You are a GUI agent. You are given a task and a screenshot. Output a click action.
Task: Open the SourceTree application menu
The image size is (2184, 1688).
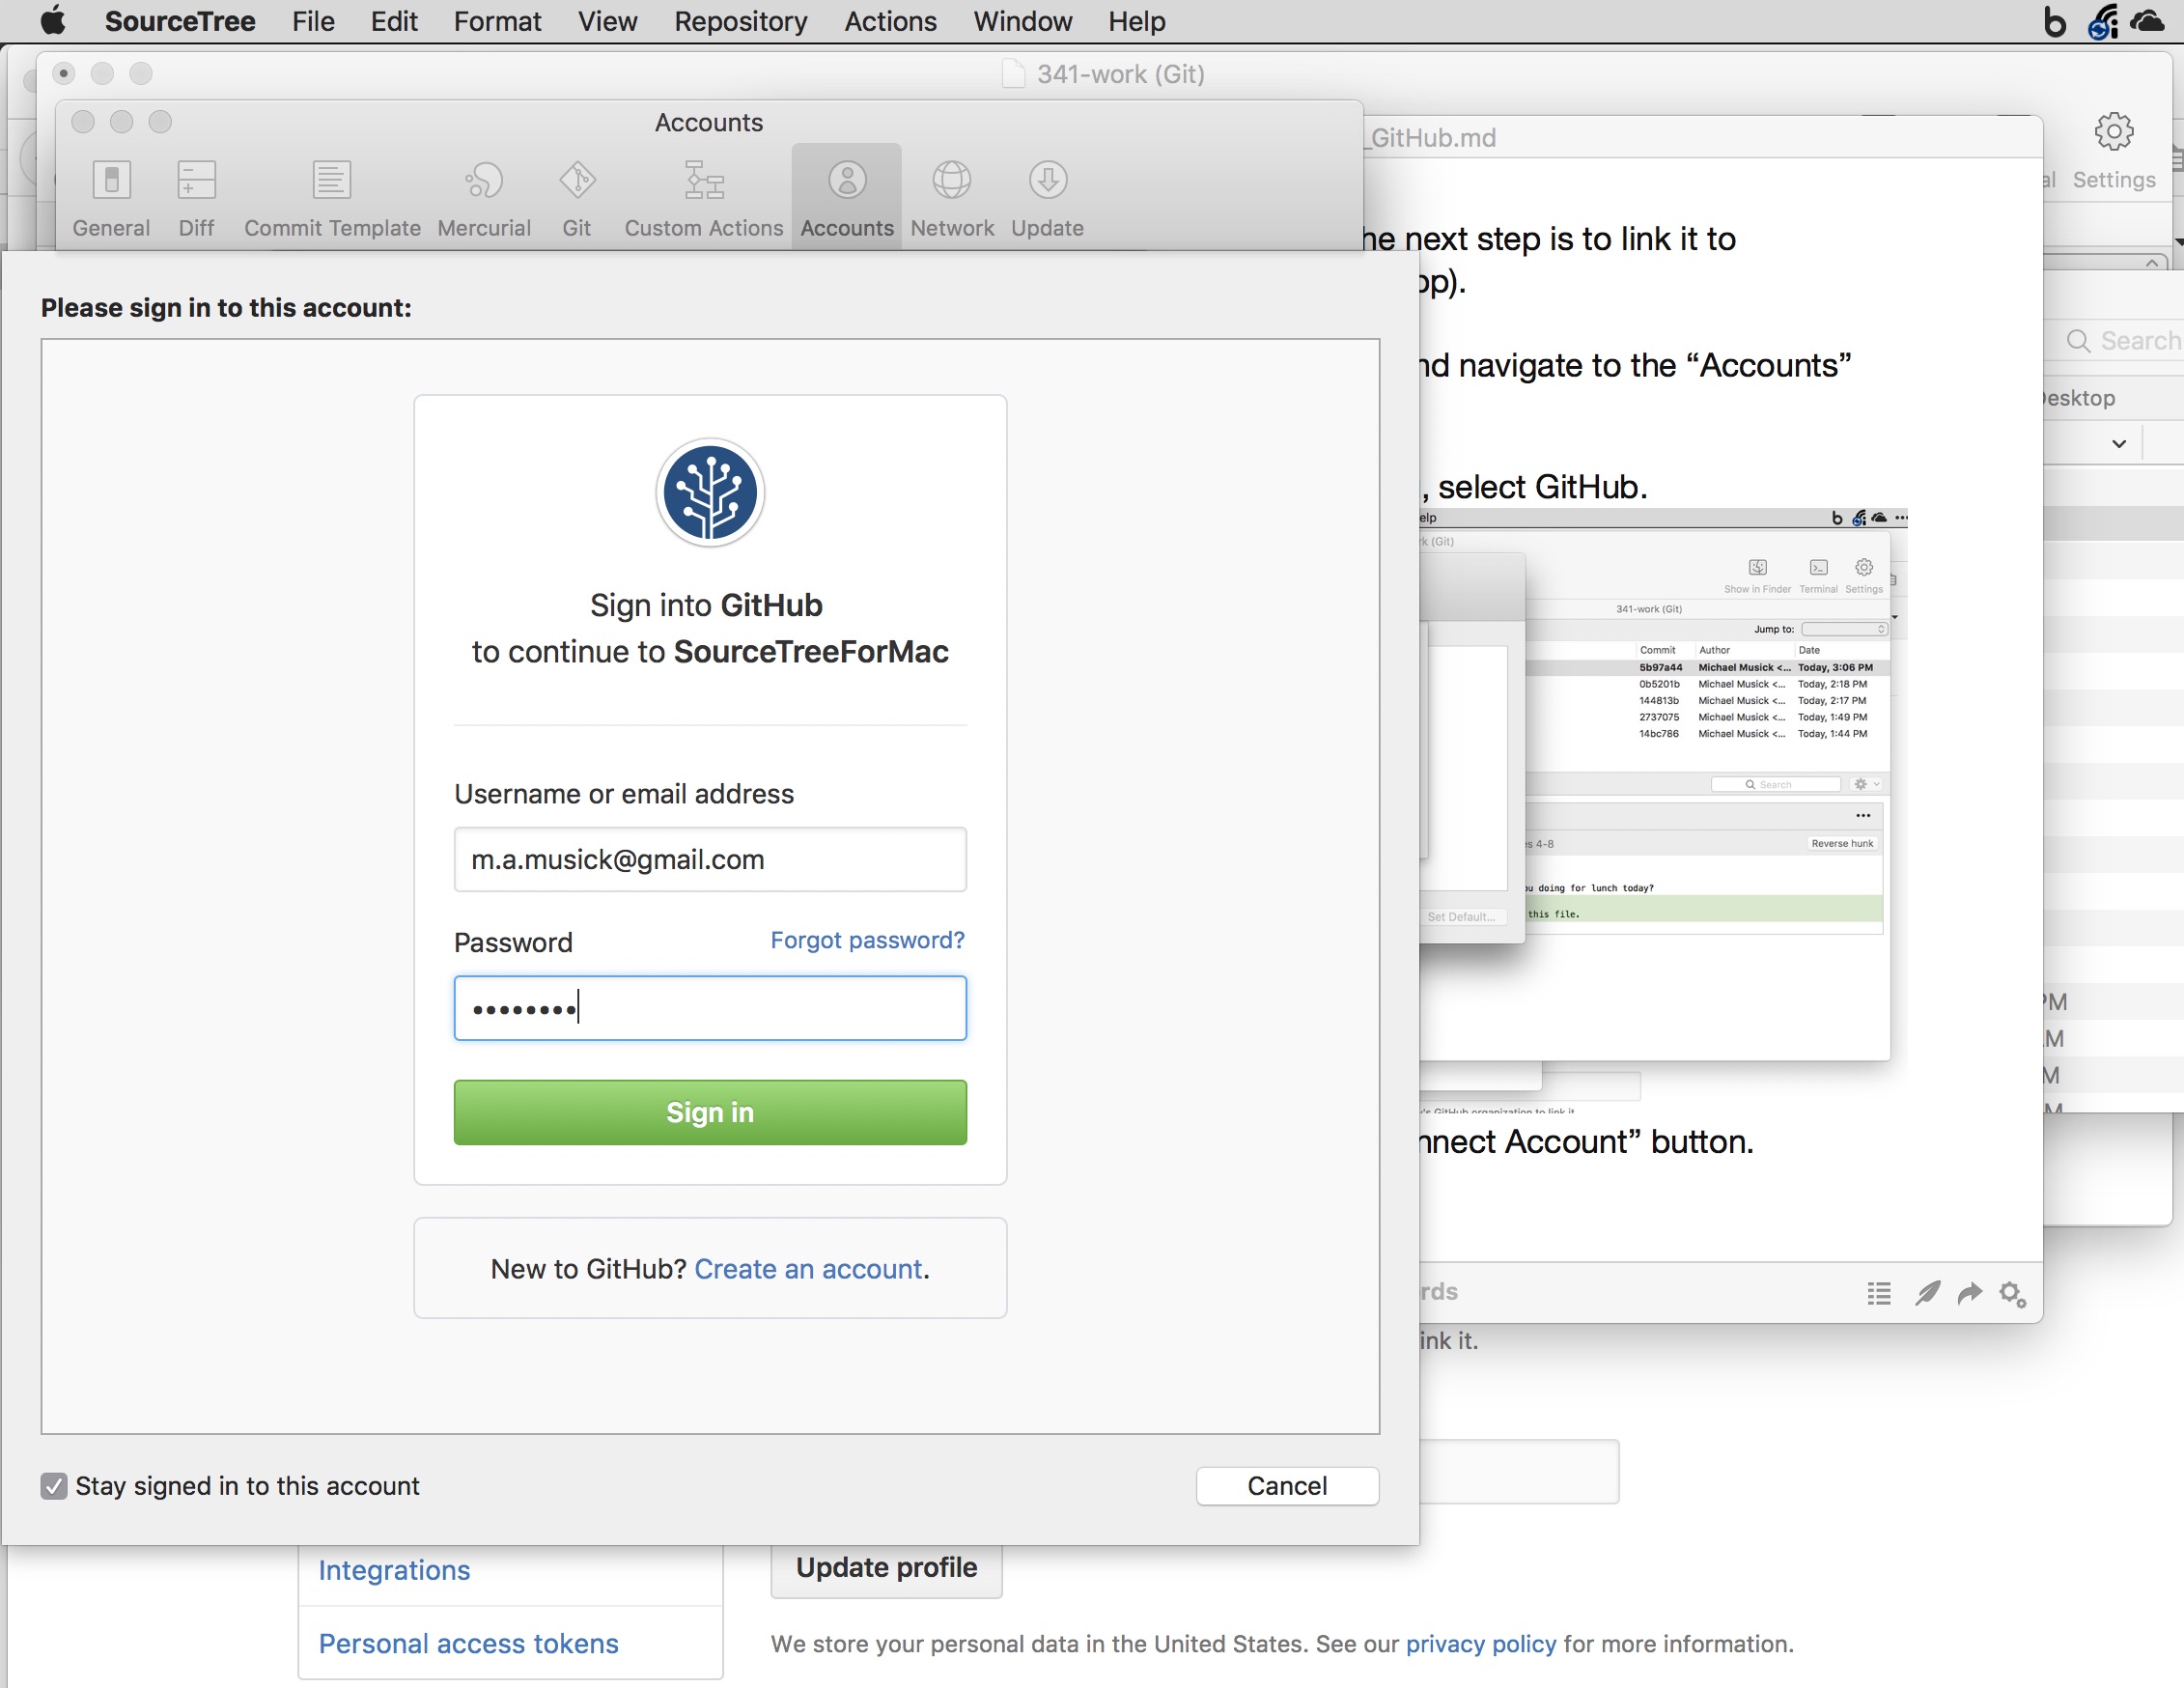[180, 21]
